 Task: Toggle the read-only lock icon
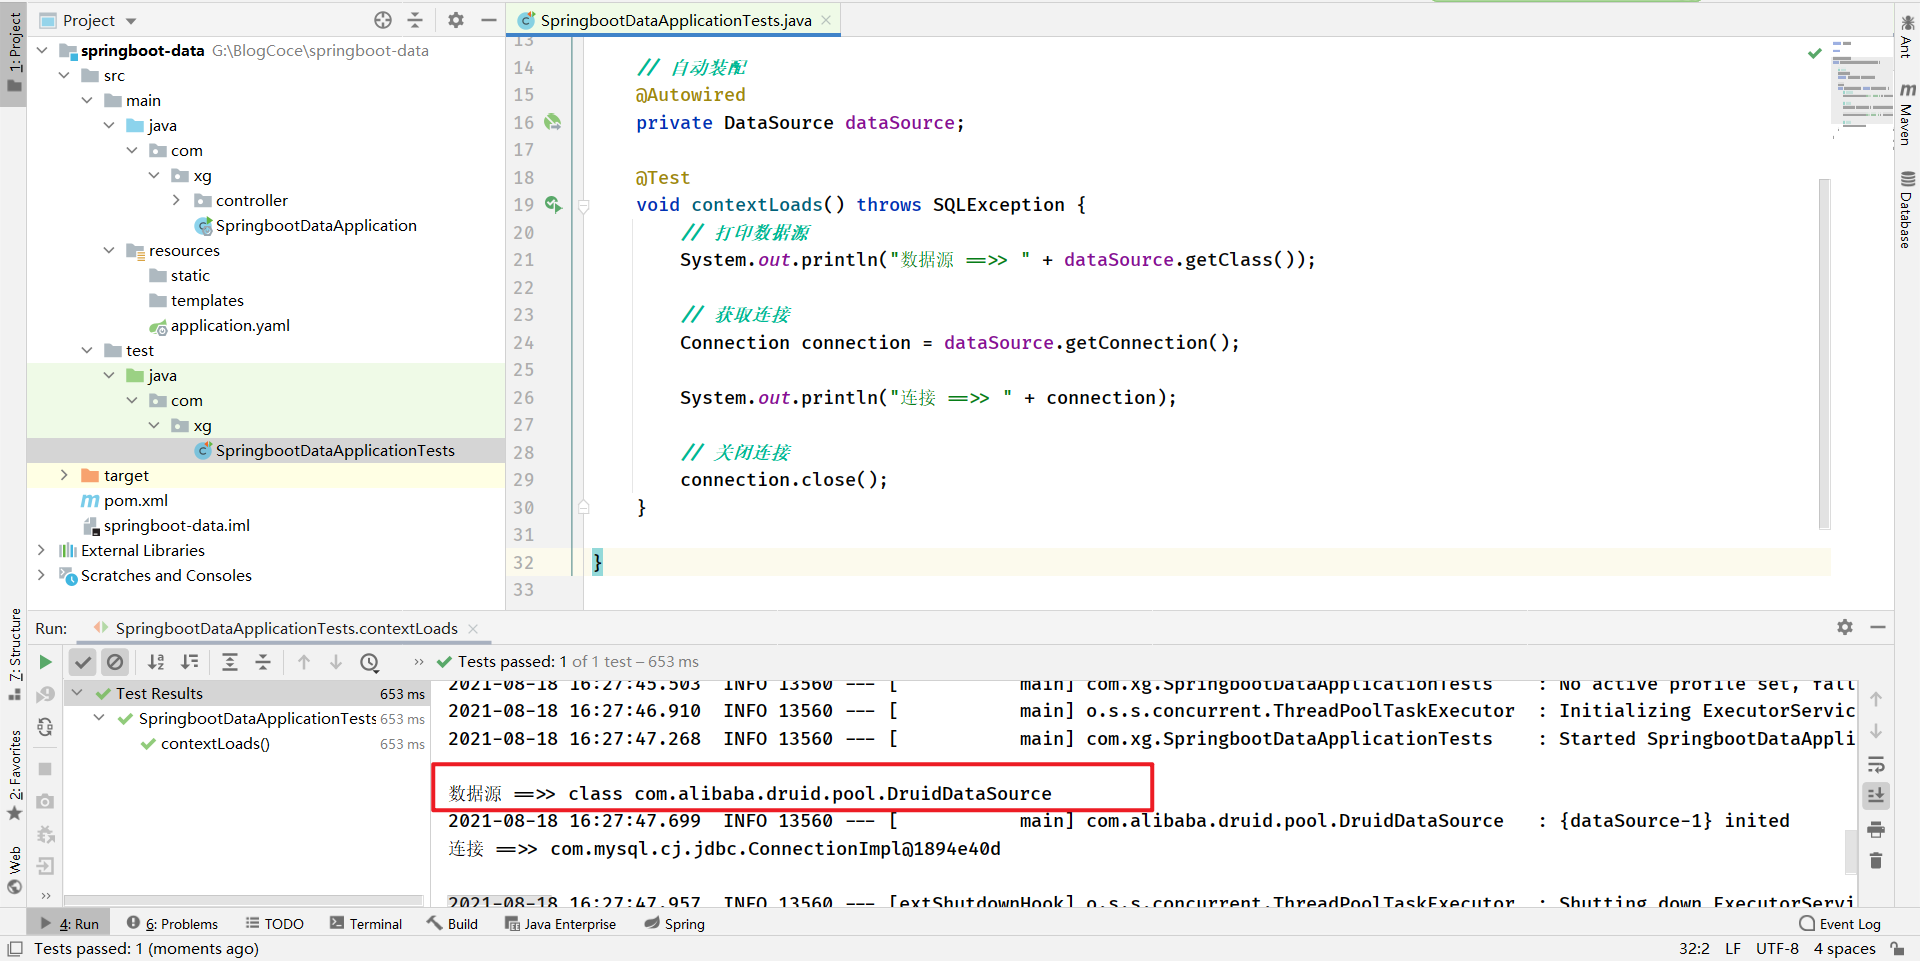point(1897,948)
